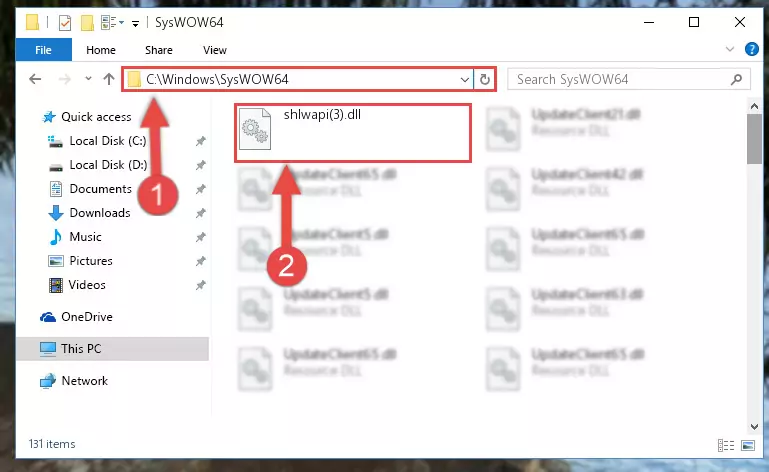Open the Help question mark icon
Screen dimensions: 769x472
(x=751, y=49)
